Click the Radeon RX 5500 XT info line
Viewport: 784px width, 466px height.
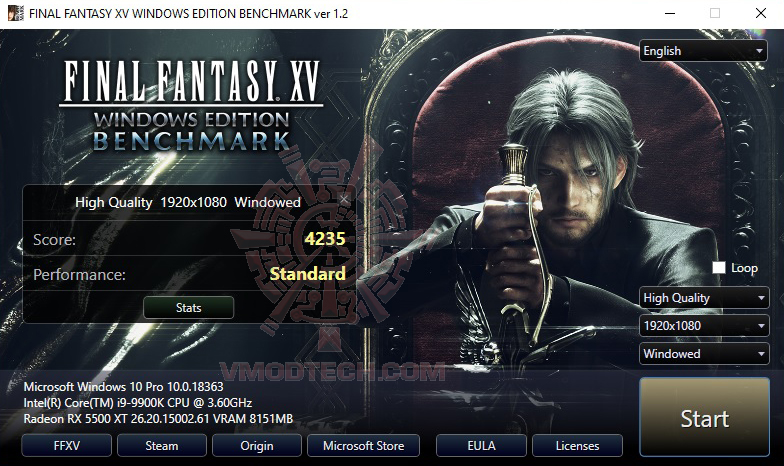coord(158,418)
